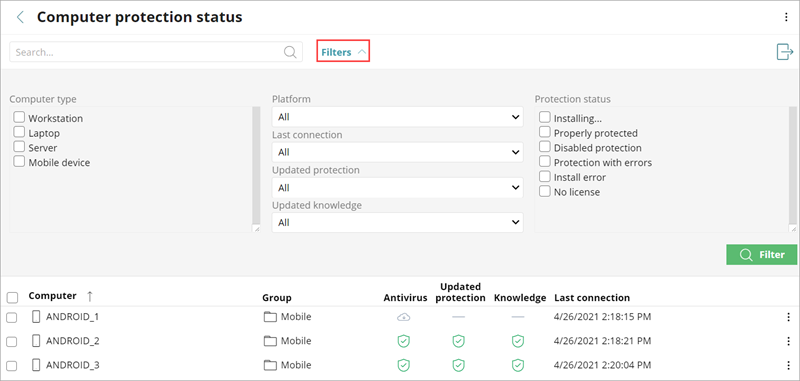This screenshot has height=381, width=800.
Task: Open the Updated protection dropdown
Action: (x=397, y=188)
